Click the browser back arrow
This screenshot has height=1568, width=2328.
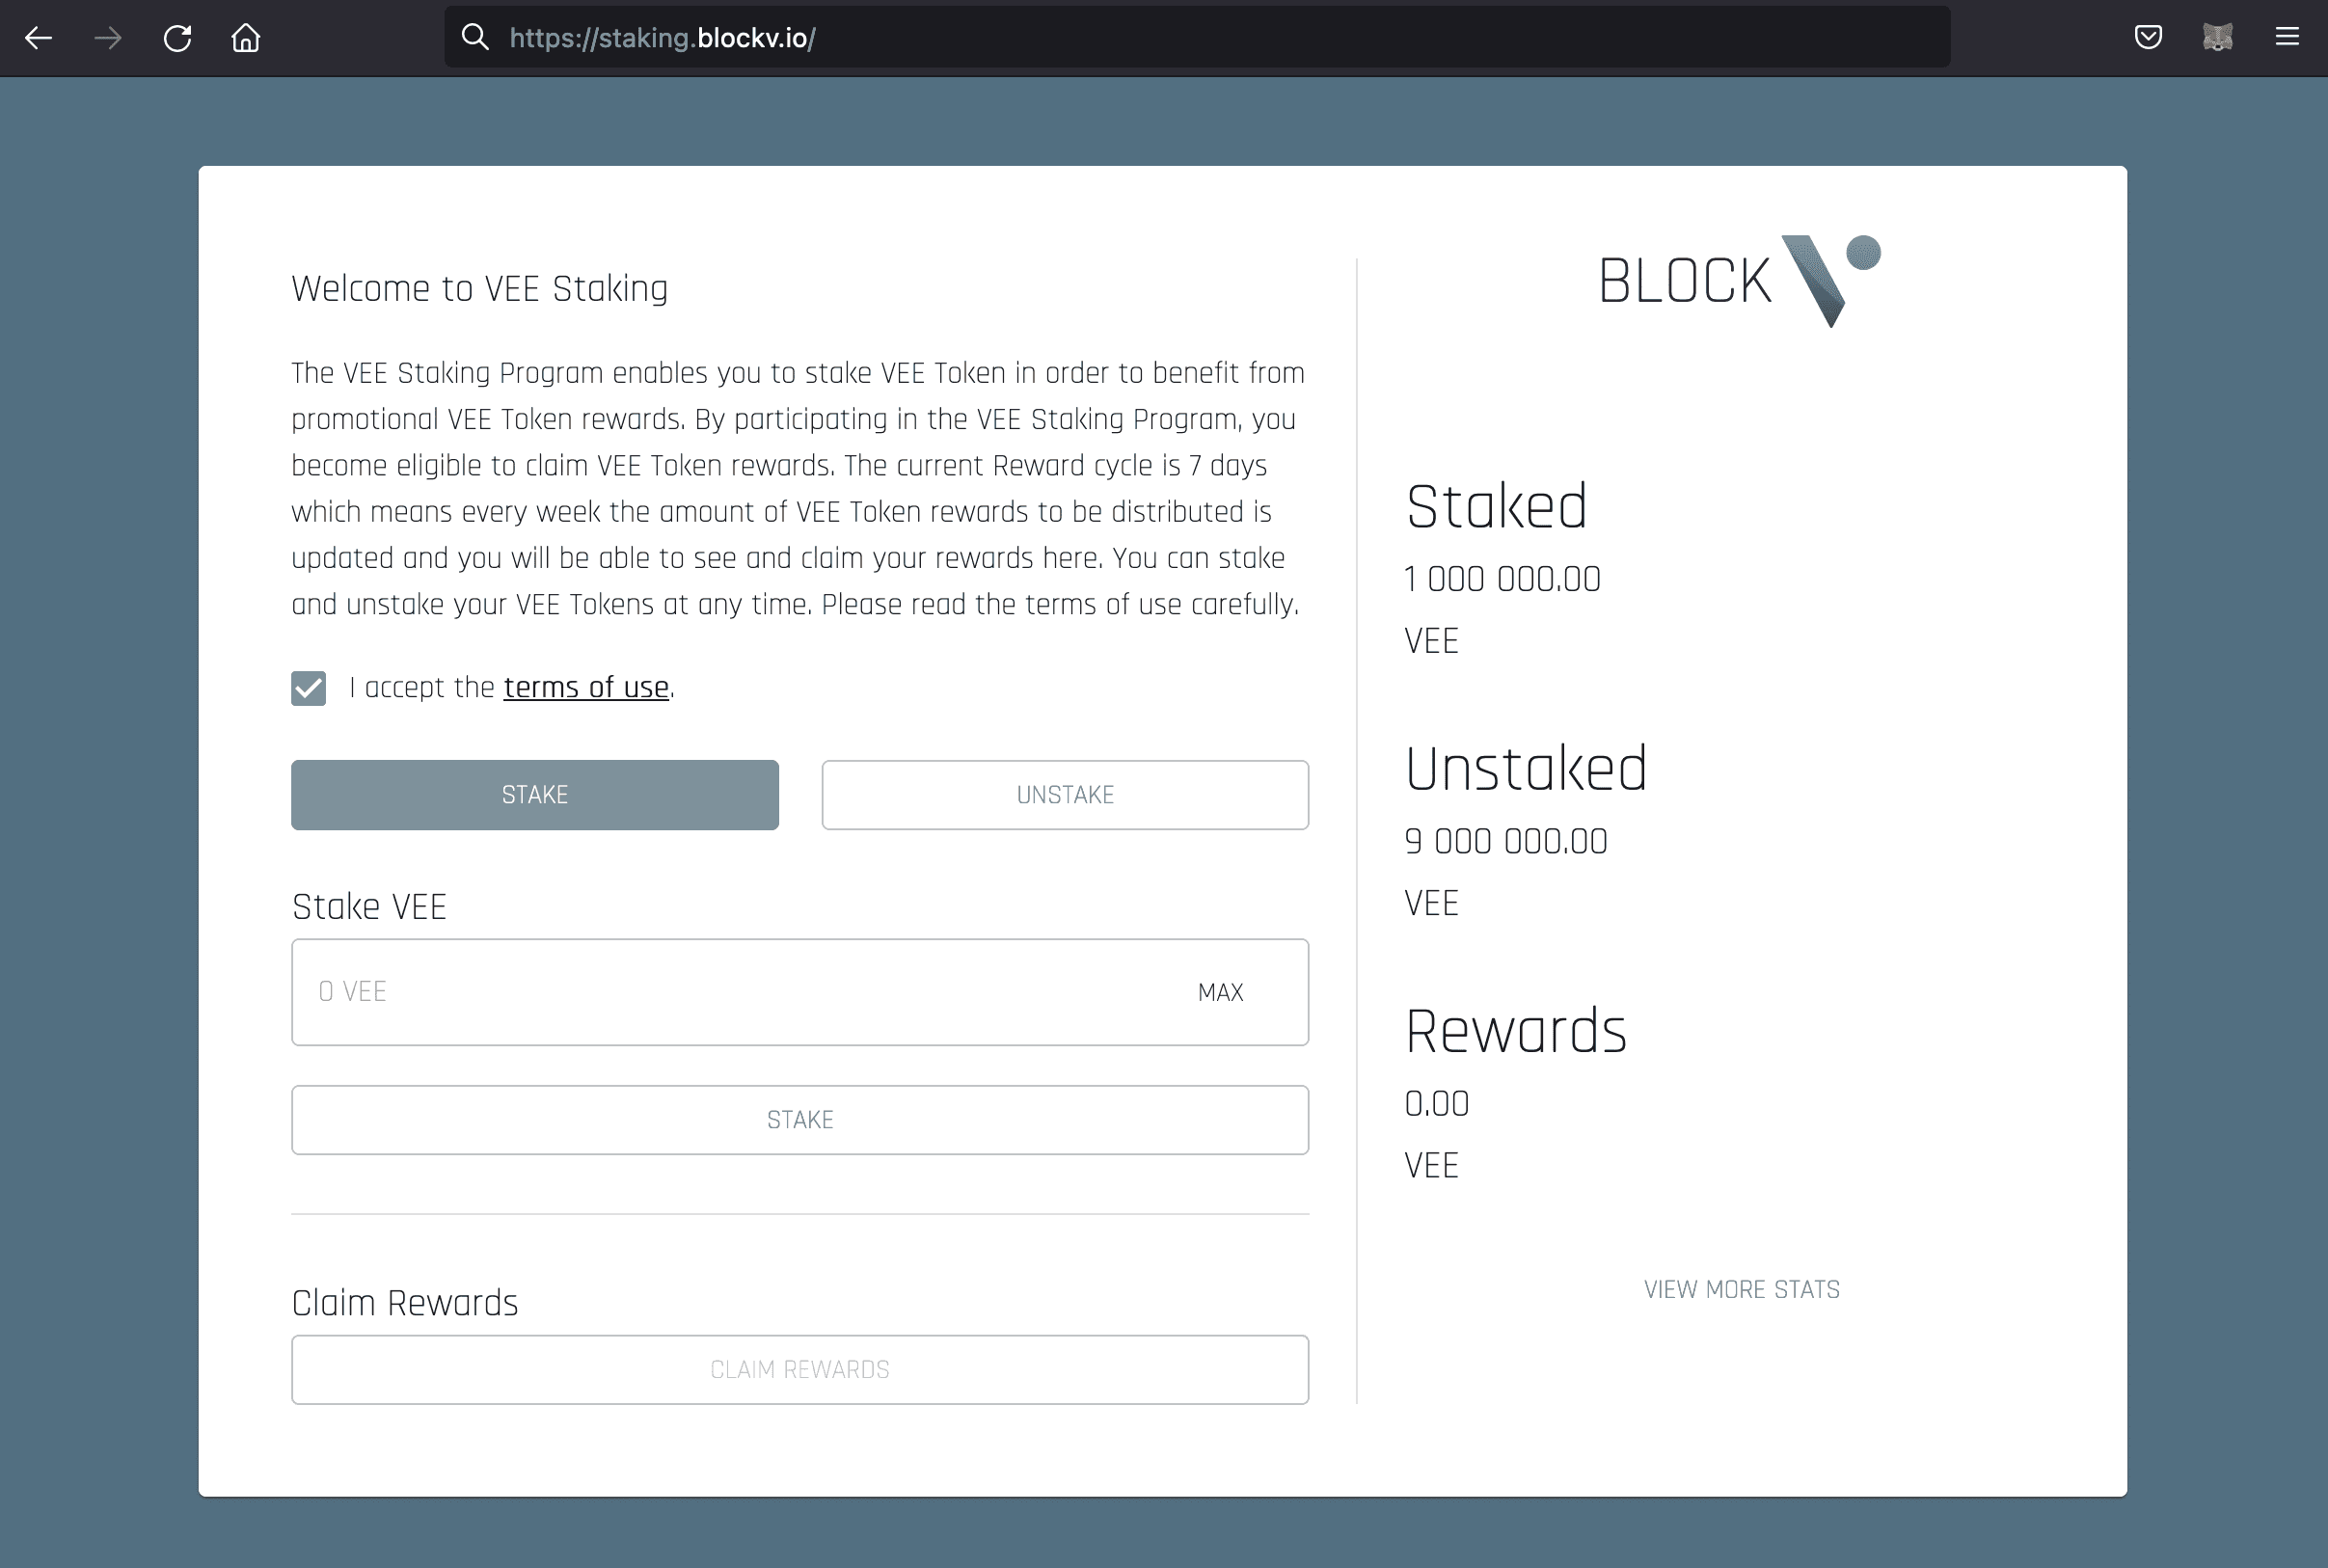coord(39,37)
